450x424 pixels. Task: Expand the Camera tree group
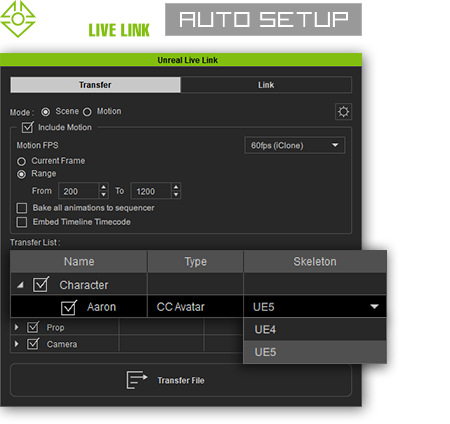[x=16, y=344]
